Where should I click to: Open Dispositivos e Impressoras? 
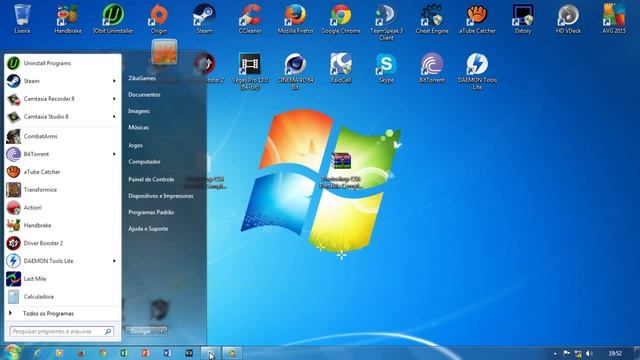(161, 196)
